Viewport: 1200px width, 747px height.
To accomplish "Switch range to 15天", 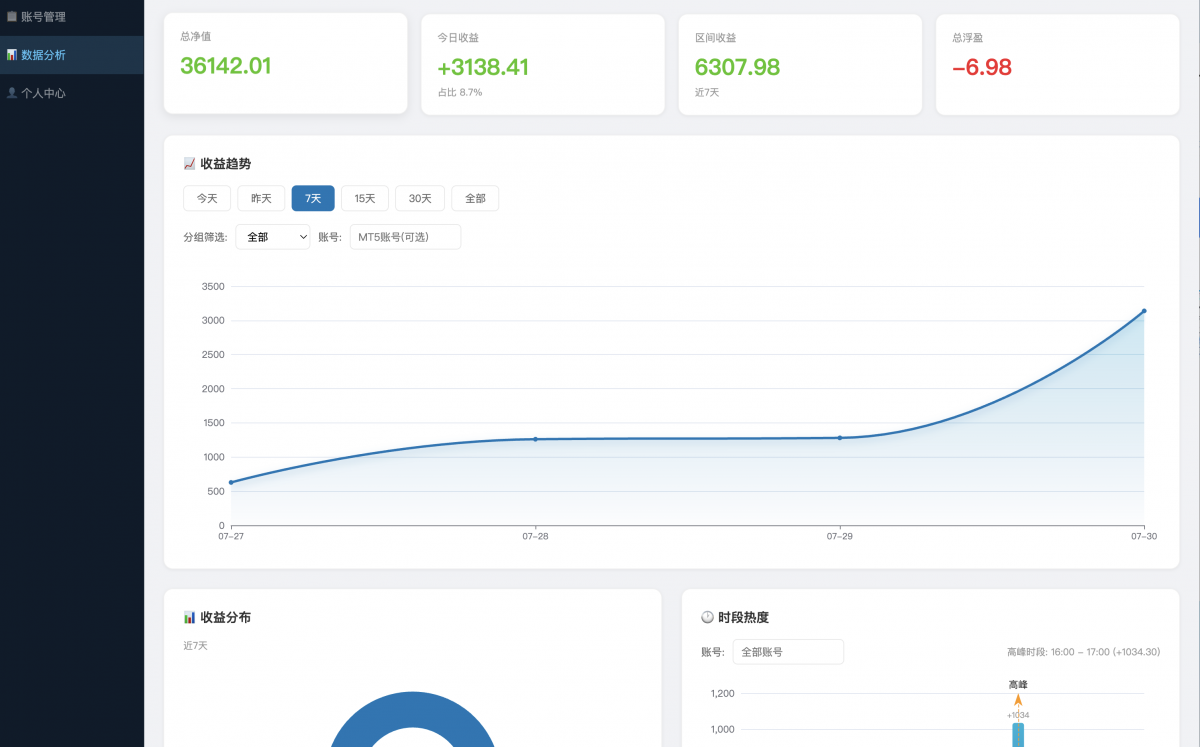I will pos(365,198).
